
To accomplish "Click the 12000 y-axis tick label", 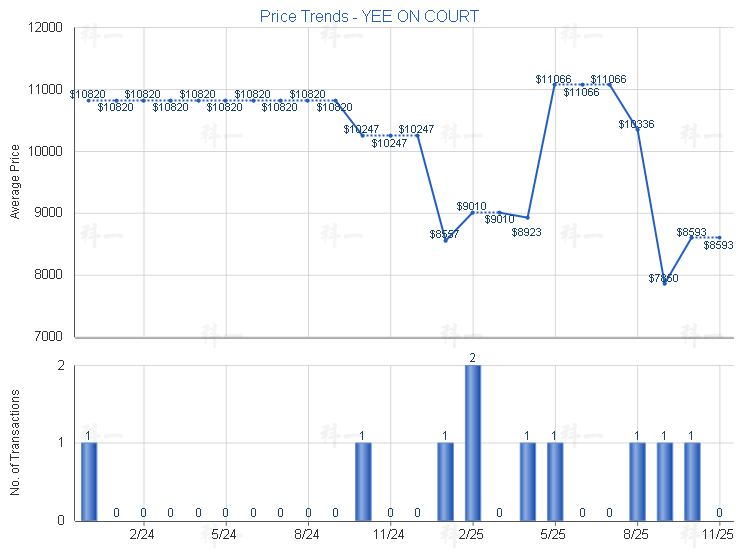I will tap(45, 28).
